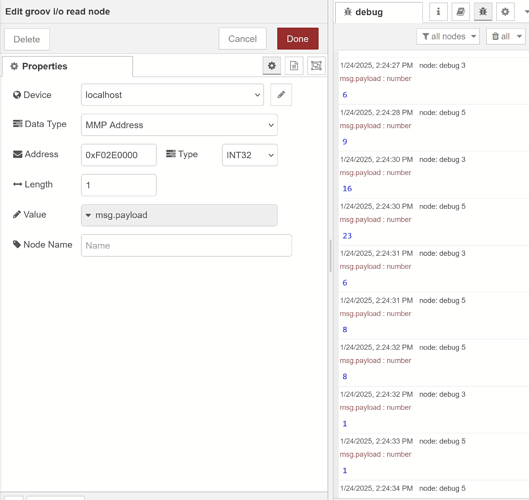Open Data Type MMP Address dropdown

179,125
